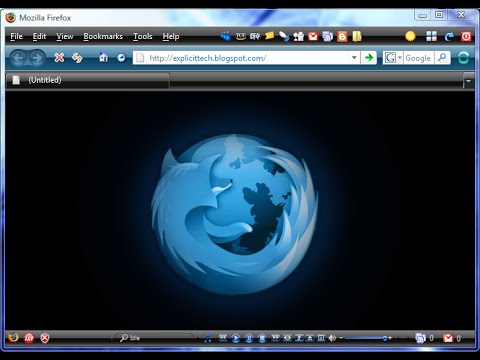This screenshot has width=480, height=360.
Task: Click the teal activity throbber icon
Action: (x=463, y=58)
